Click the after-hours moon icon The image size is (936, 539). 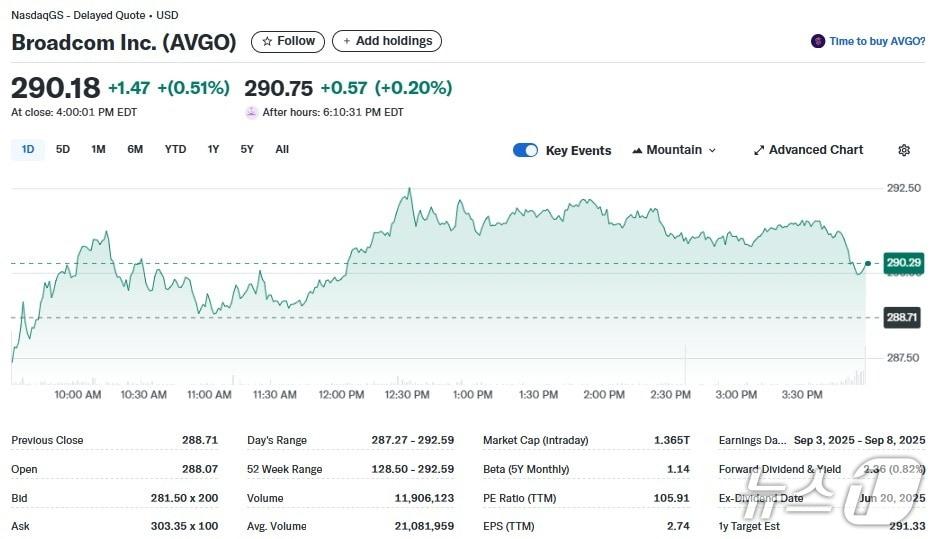pos(251,112)
